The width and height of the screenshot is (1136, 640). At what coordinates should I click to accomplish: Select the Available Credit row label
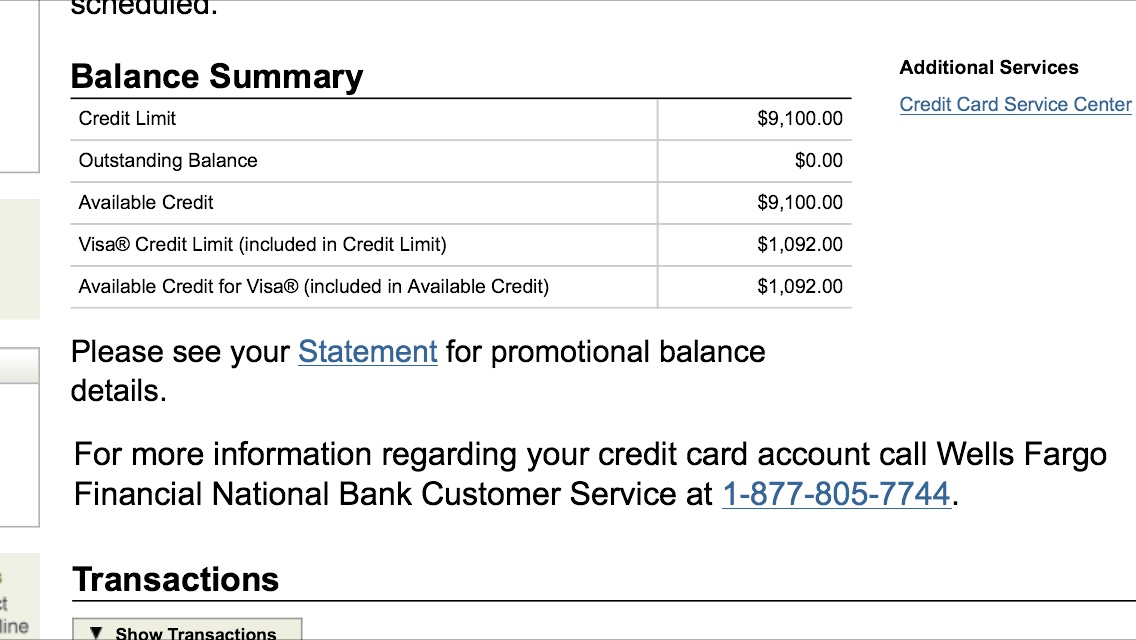pyautogui.click(x=146, y=203)
